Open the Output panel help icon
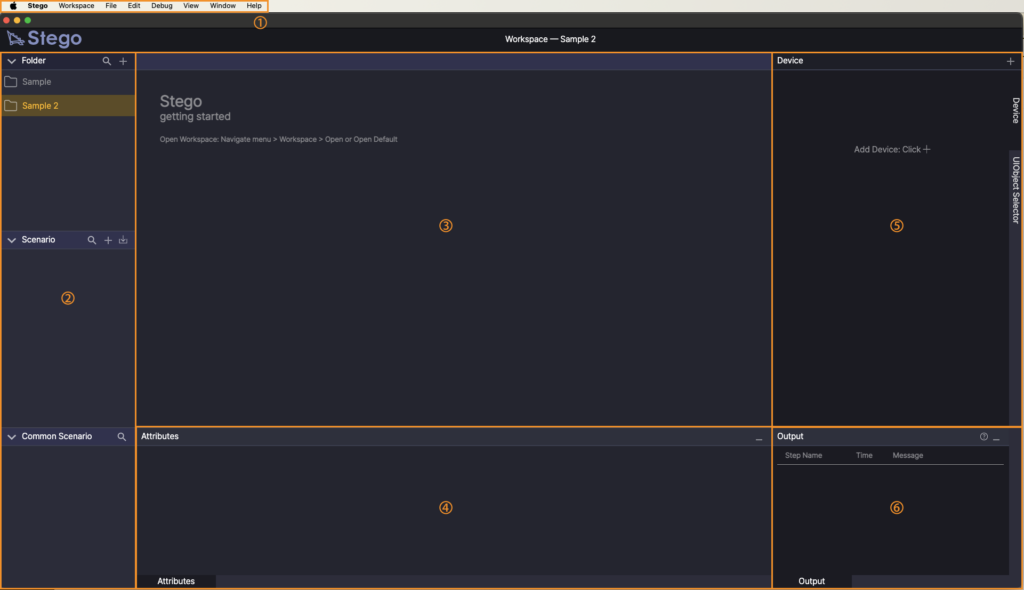 pyautogui.click(x=984, y=437)
